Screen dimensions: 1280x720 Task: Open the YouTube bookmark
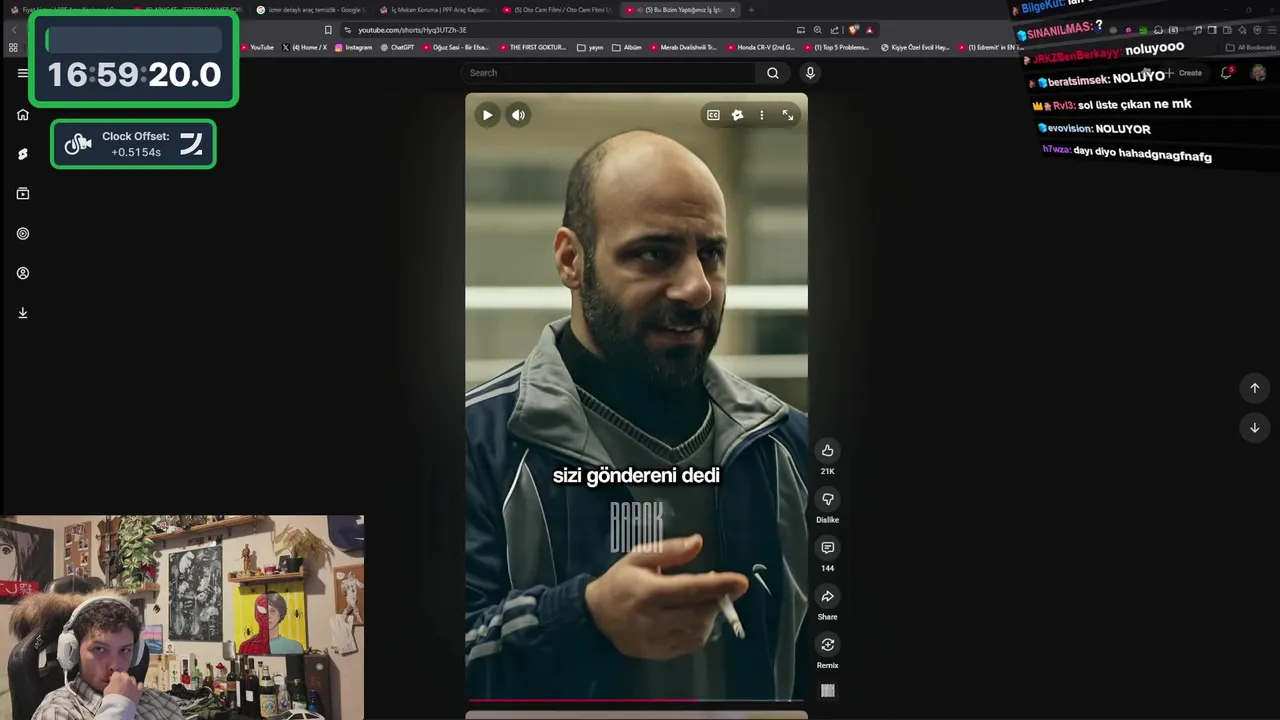256,47
